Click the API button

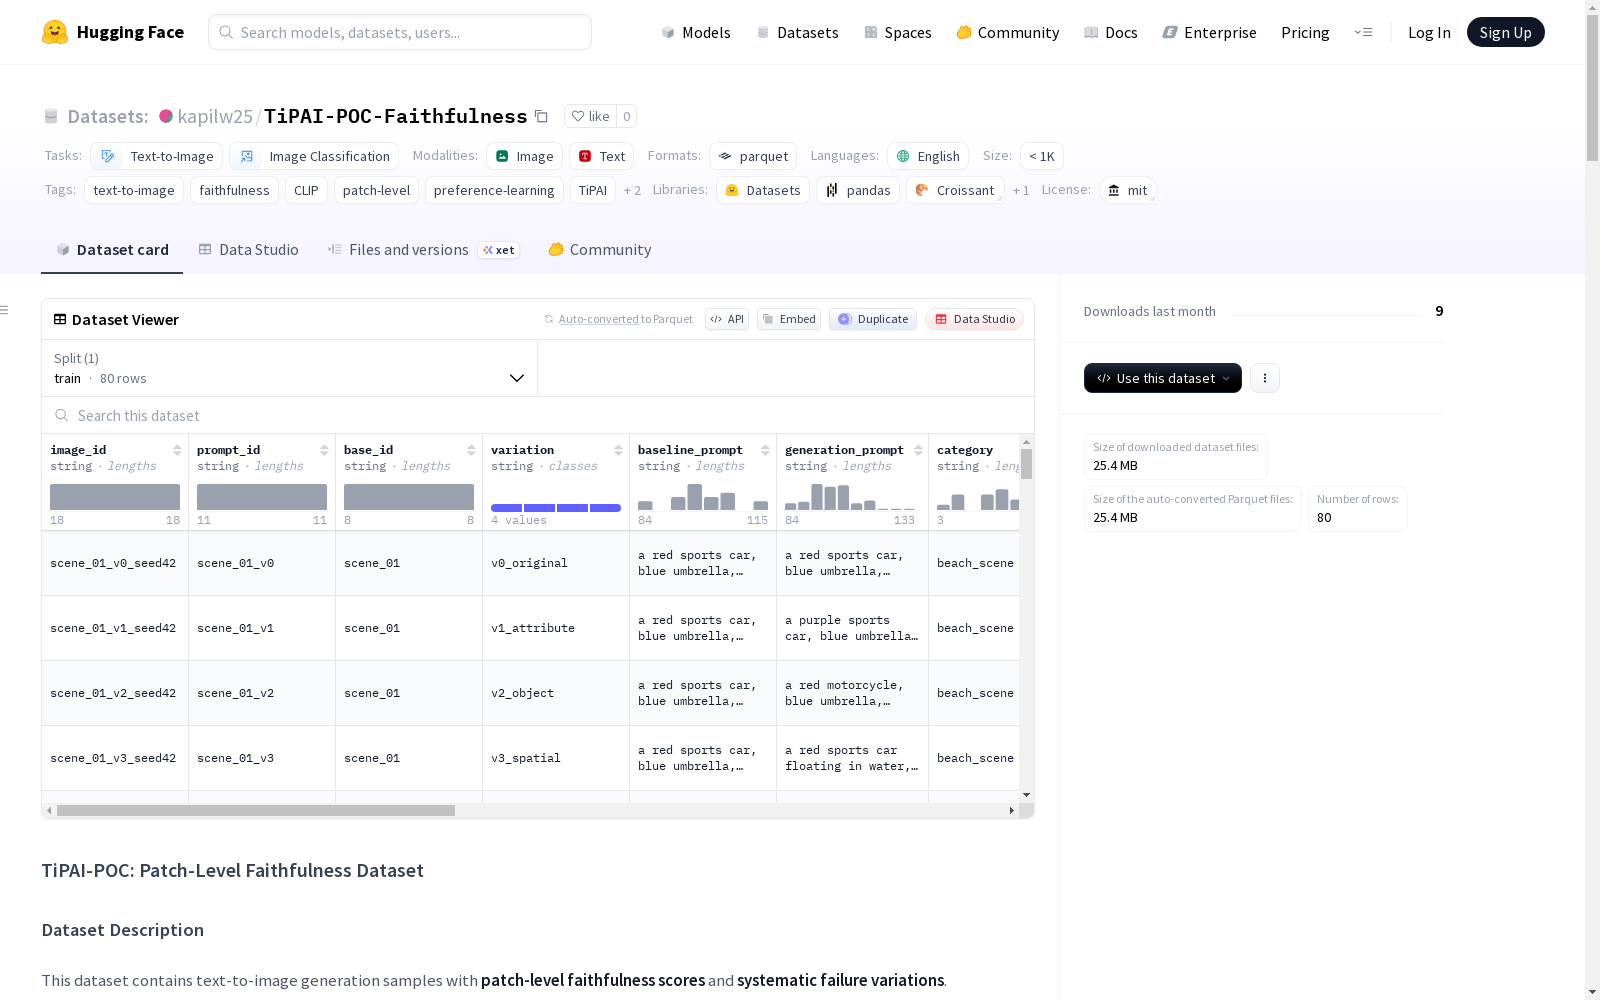point(727,319)
